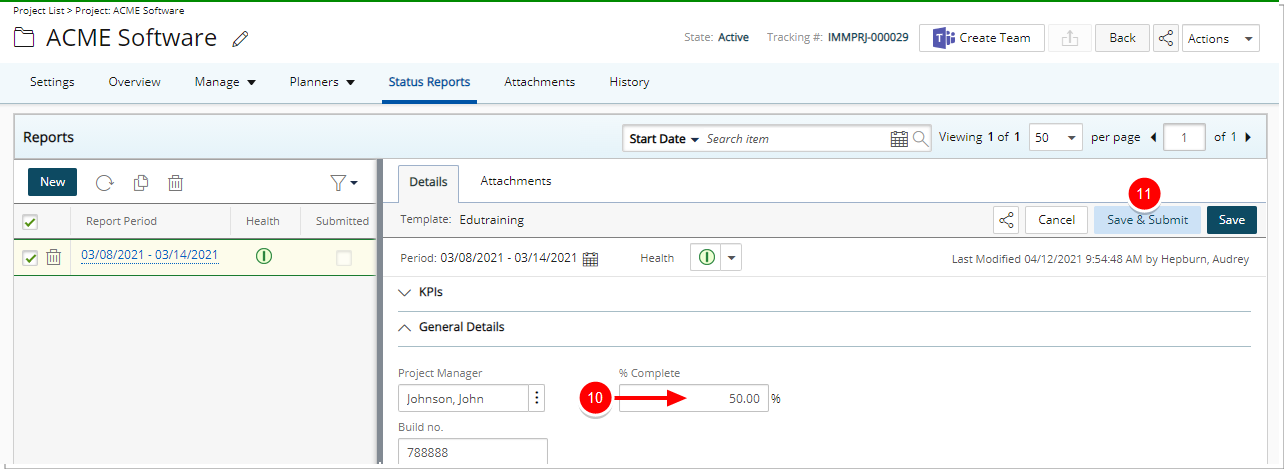Click the Health column header
The height and width of the screenshot is (469, 1284).
[263, 221]
